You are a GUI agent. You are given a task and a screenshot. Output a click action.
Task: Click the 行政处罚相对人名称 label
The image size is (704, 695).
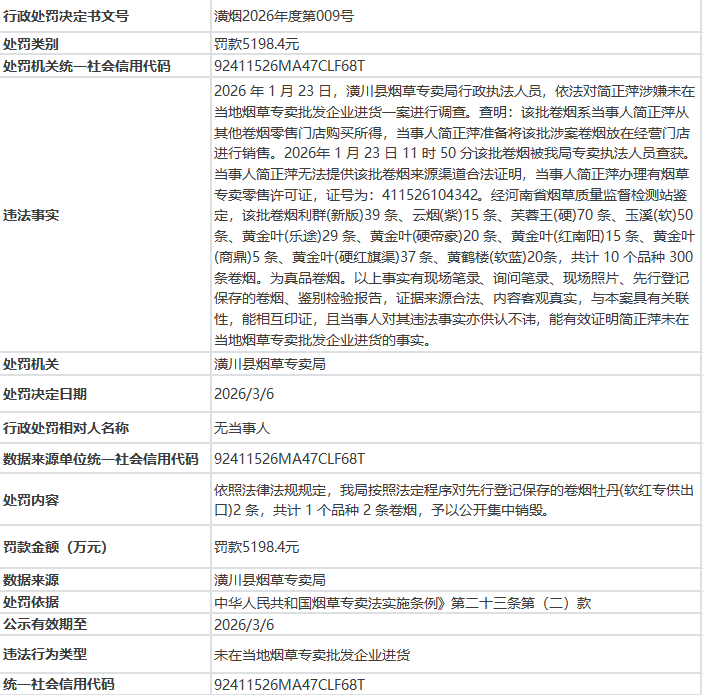[66, 428]
